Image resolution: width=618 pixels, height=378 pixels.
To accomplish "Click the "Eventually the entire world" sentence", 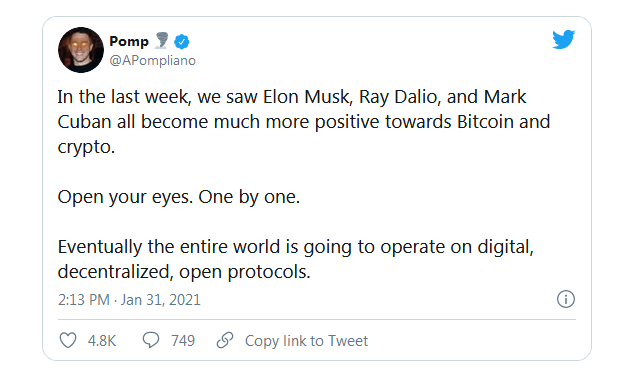I will pos(296,259).
